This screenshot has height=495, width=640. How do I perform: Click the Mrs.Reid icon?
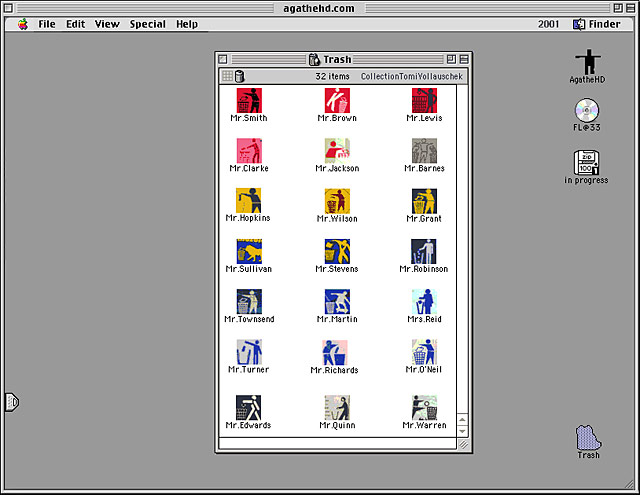pyautogui.click(x=424, y=302)
